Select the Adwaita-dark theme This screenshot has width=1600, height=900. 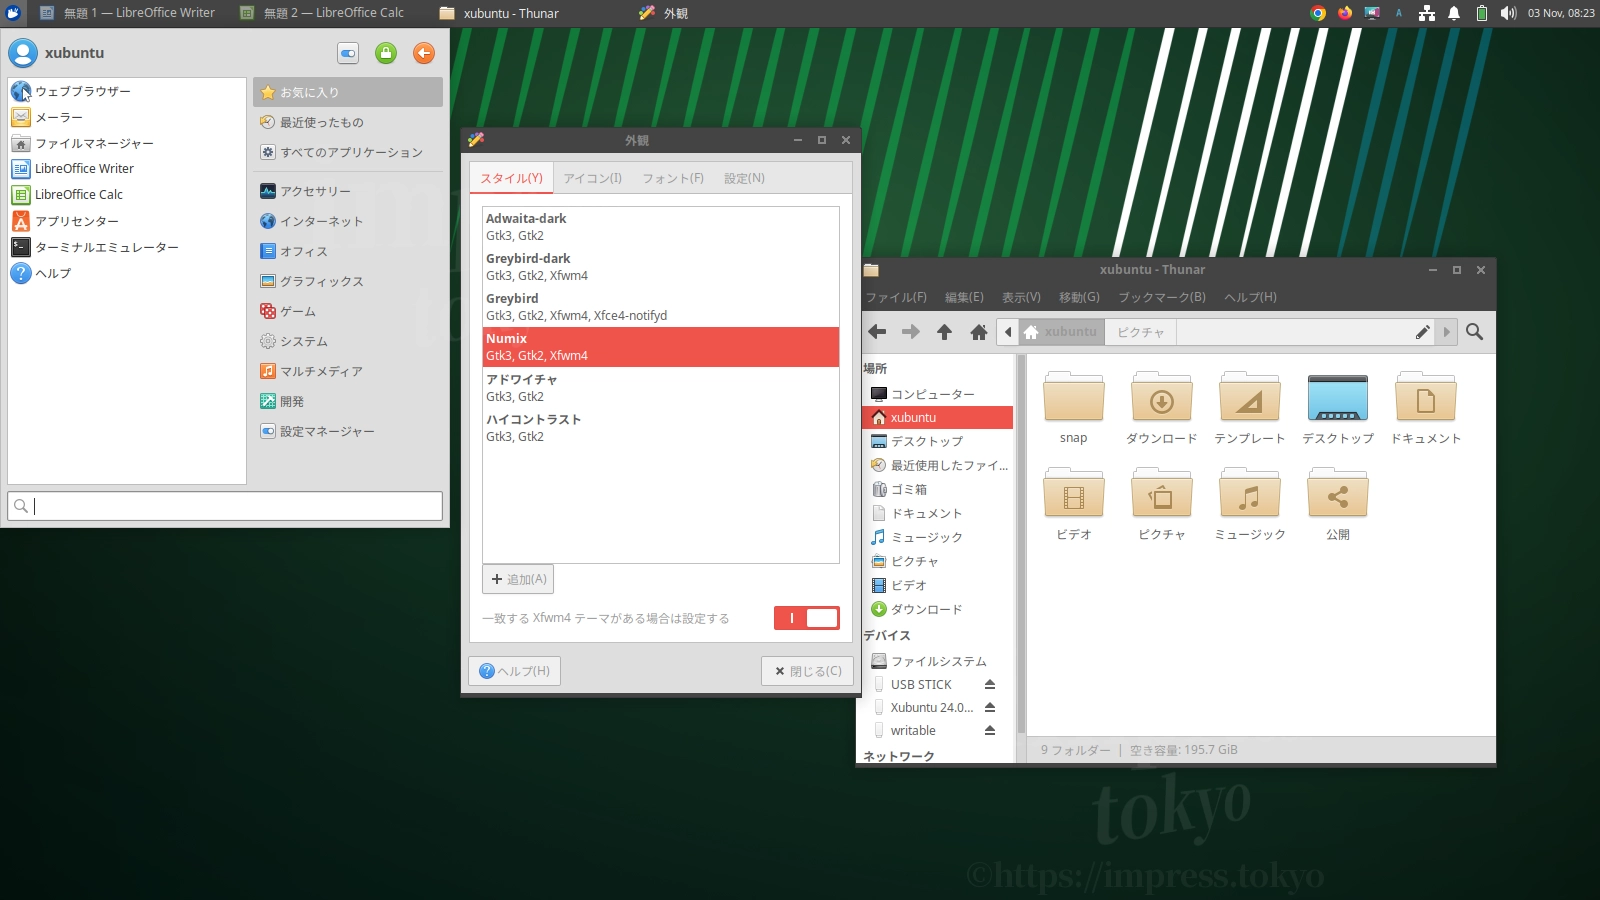click(661, 227)
